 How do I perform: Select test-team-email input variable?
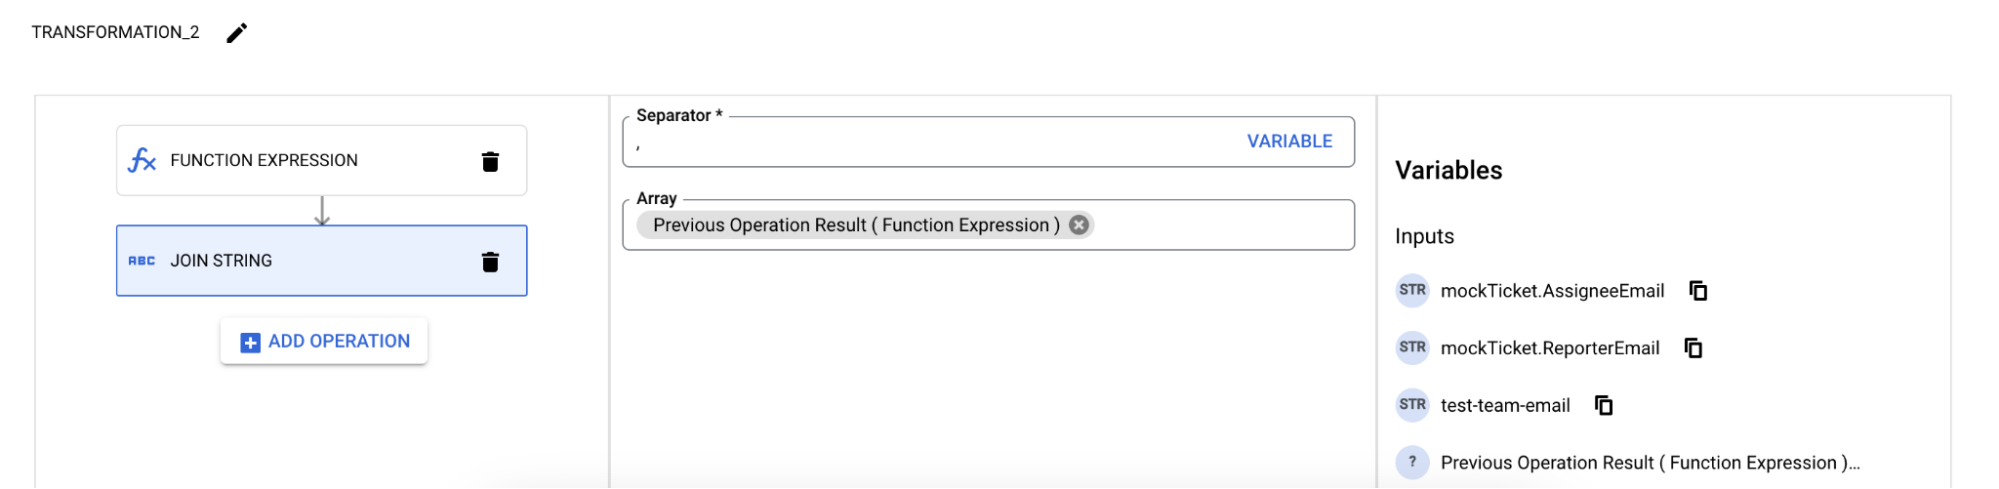1504,405
